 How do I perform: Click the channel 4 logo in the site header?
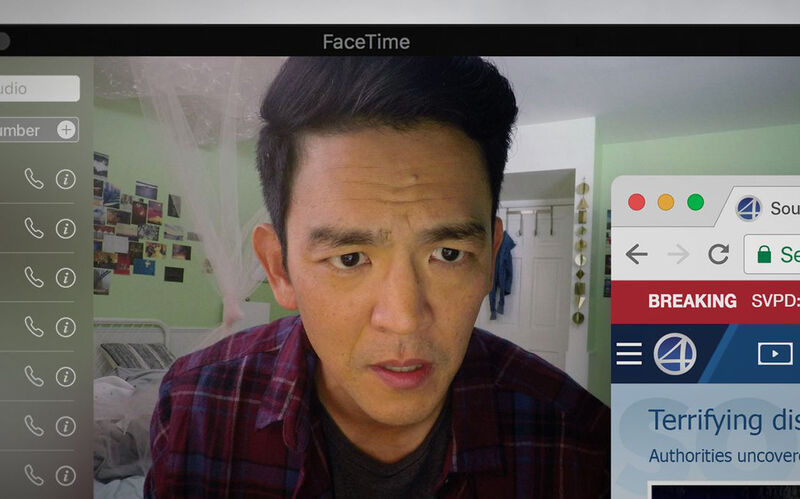tap(675, 354)
